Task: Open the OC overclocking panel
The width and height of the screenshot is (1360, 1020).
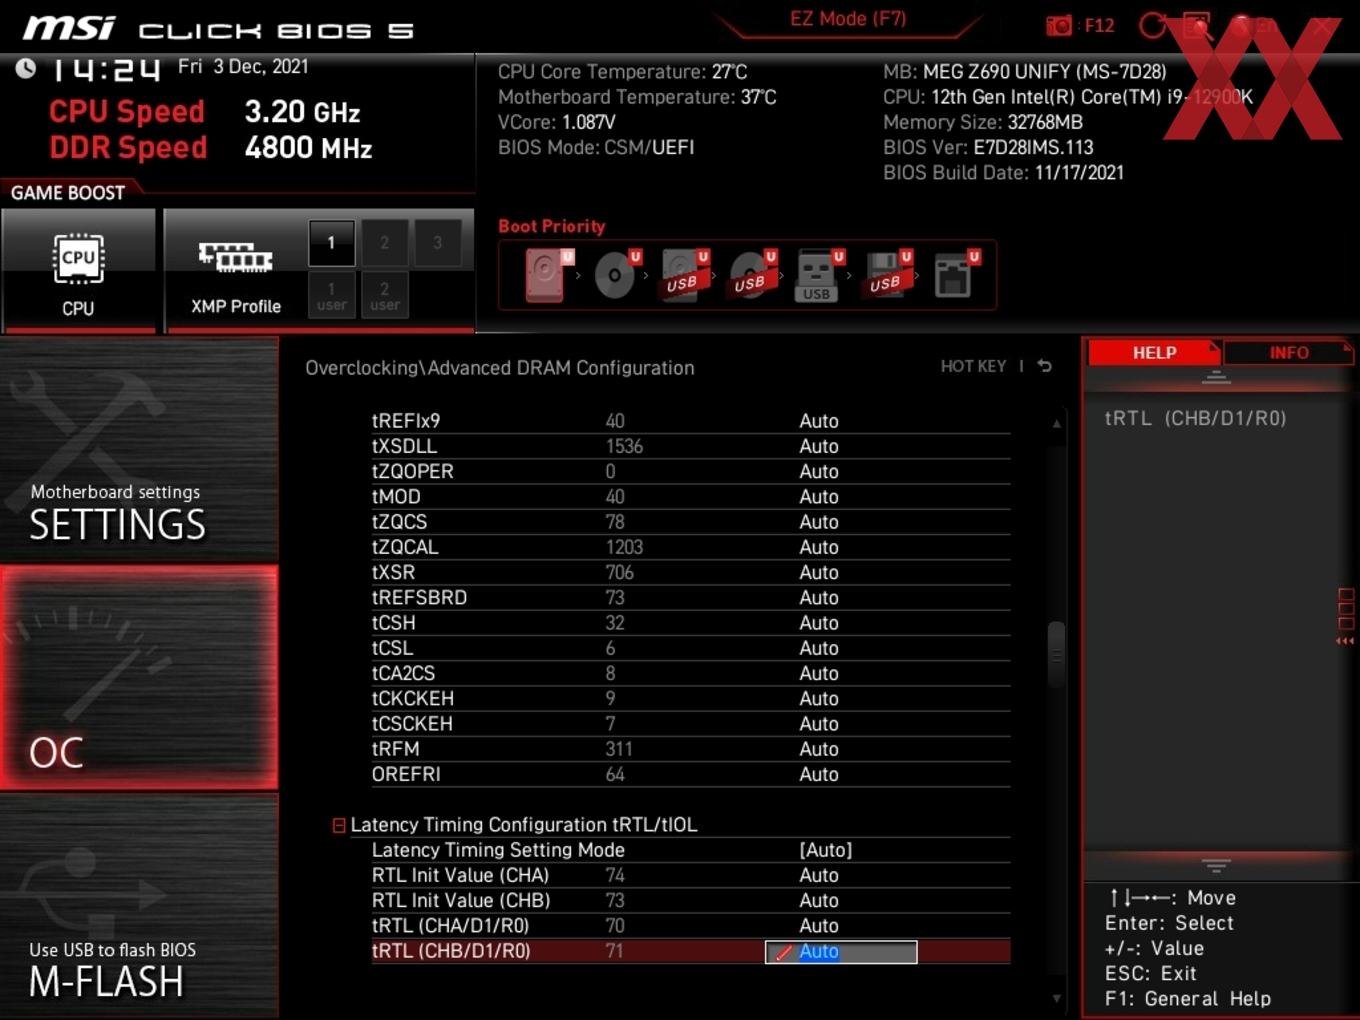Action: point(139,677)
